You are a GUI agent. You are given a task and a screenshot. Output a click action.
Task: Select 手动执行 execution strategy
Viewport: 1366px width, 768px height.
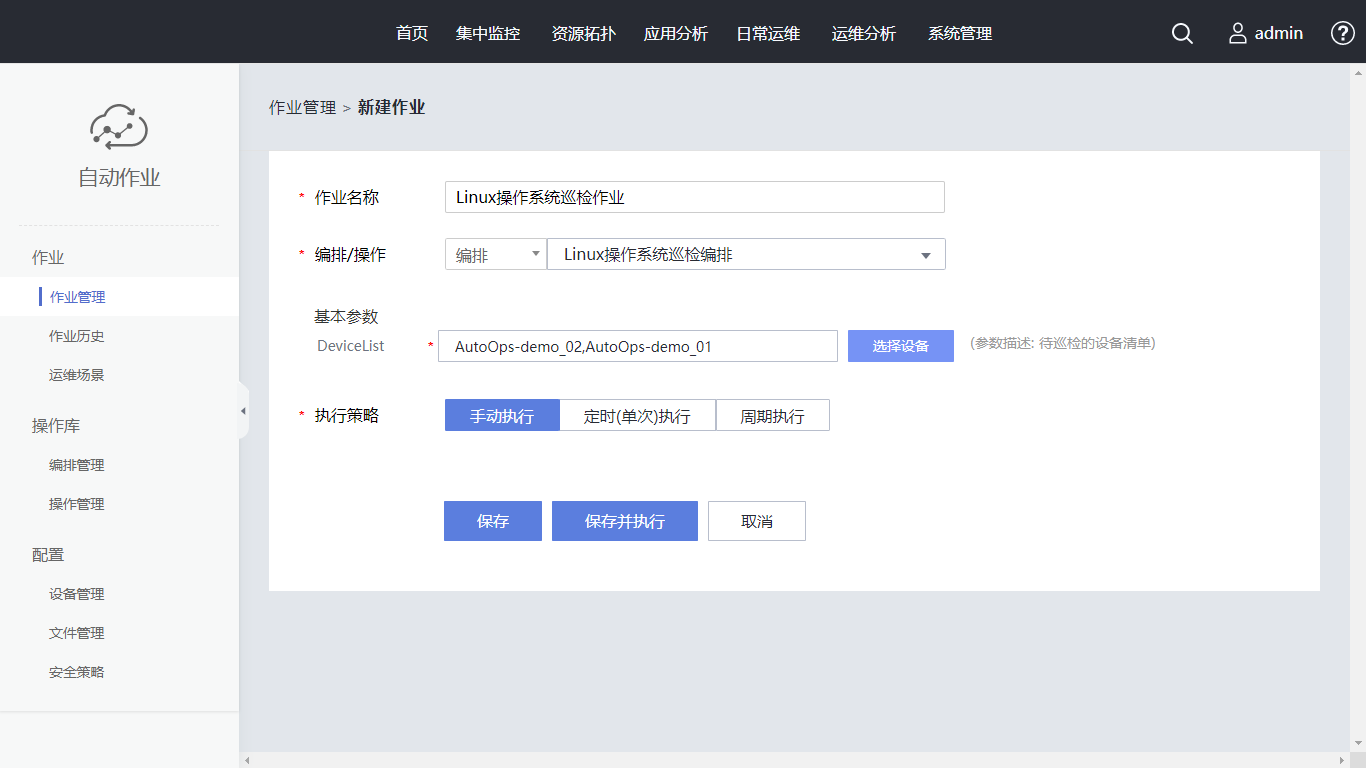point(502,416)
